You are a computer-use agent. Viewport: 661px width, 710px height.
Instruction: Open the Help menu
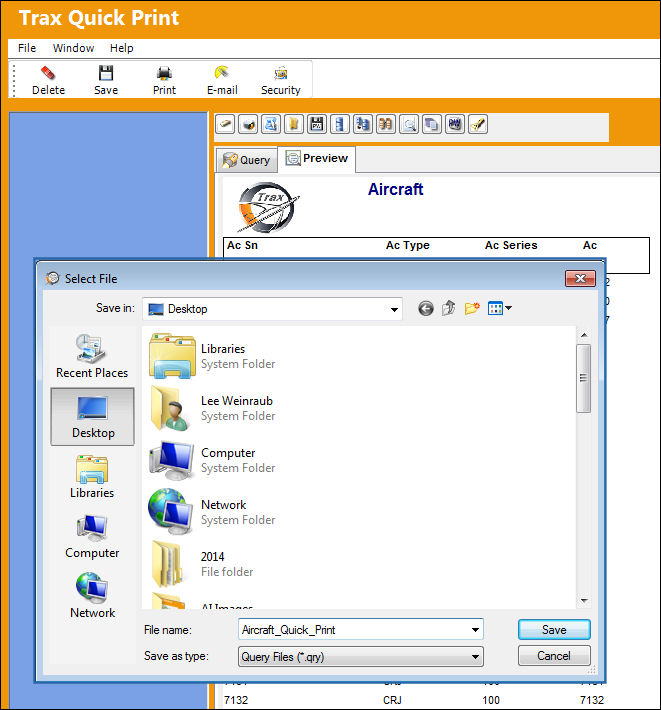[x=121, y=48]
